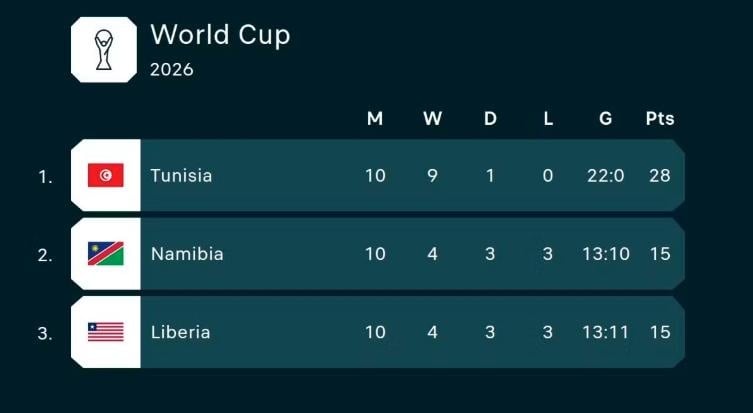Sort by the M matches column header

pos(375,118)
